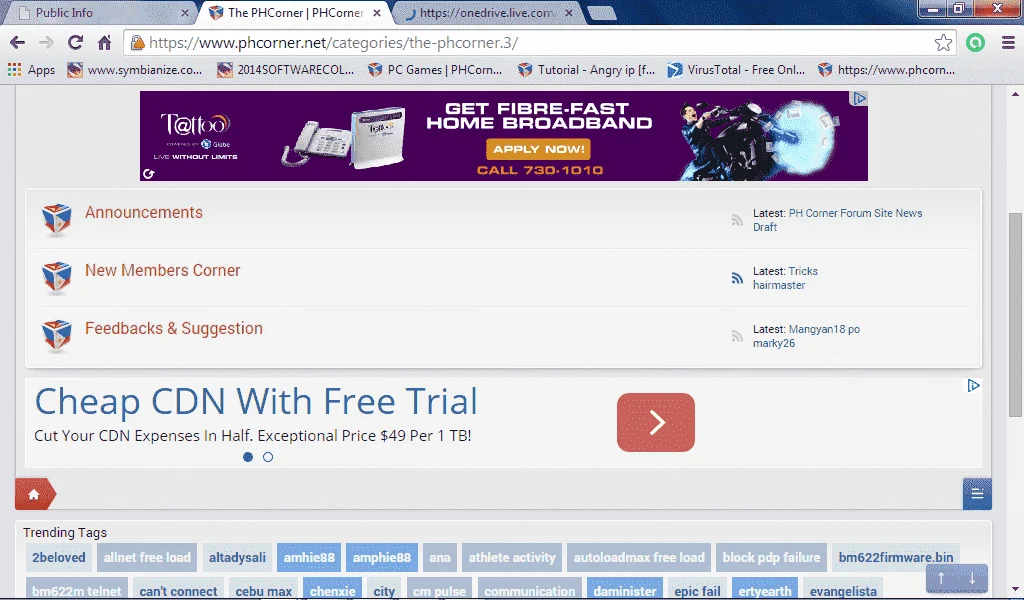This screenshot has width=1024, height=600.
Task: Select the allnet free load tag
Action: 147,558
